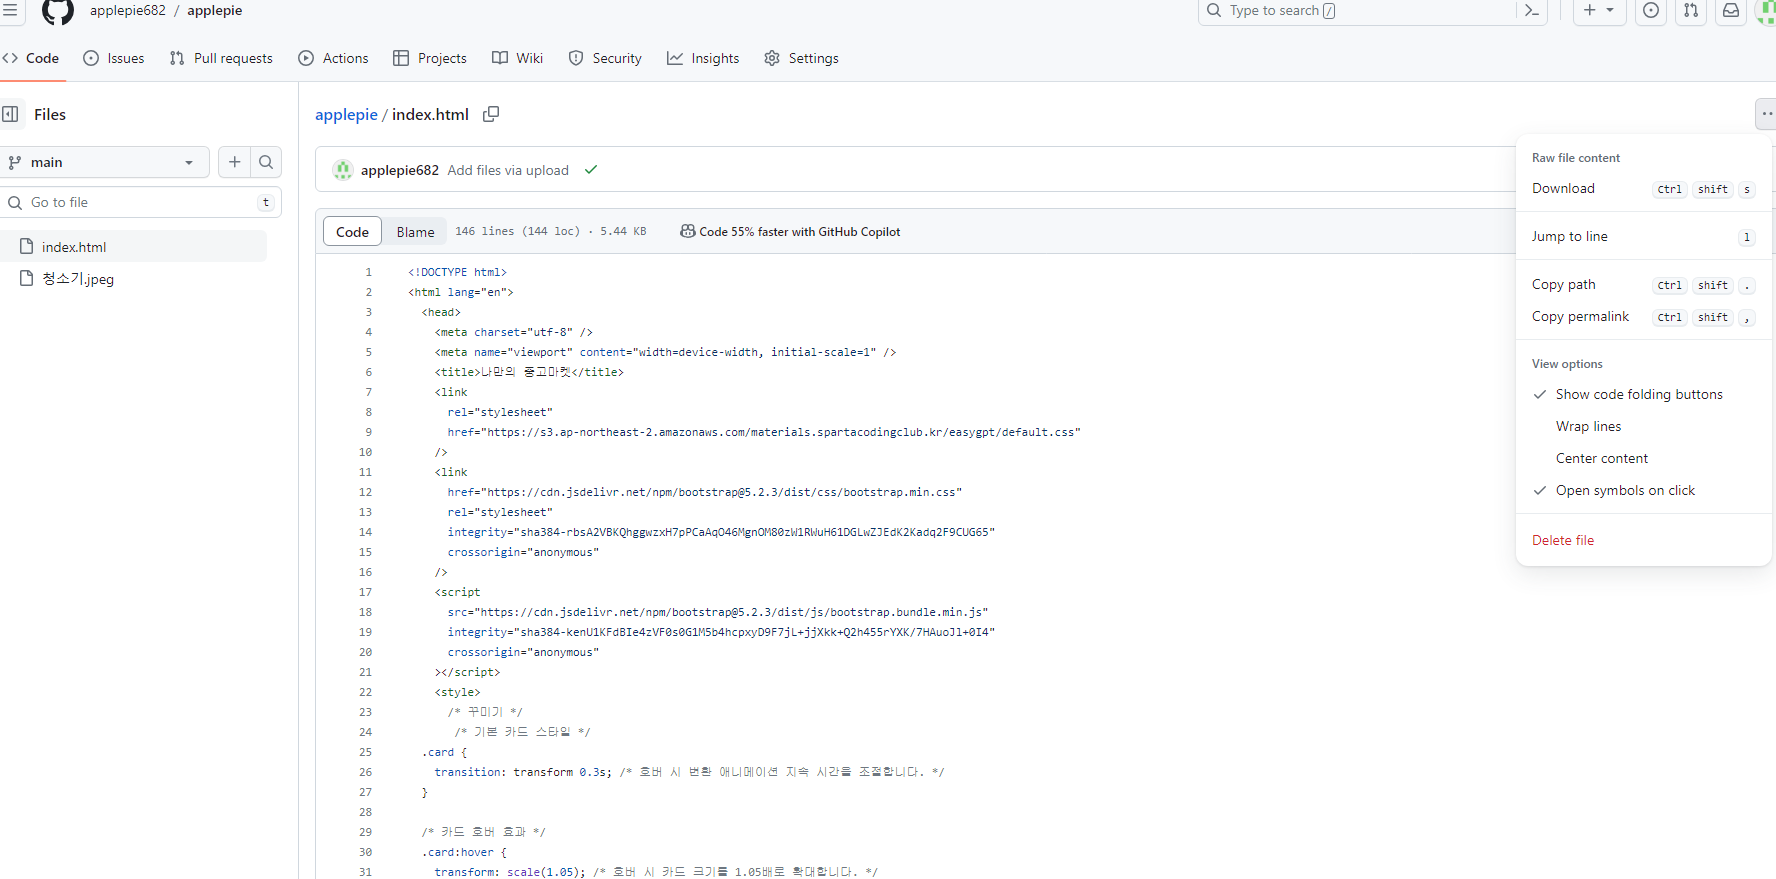Open the repository Settings tab

coord(801,58)
